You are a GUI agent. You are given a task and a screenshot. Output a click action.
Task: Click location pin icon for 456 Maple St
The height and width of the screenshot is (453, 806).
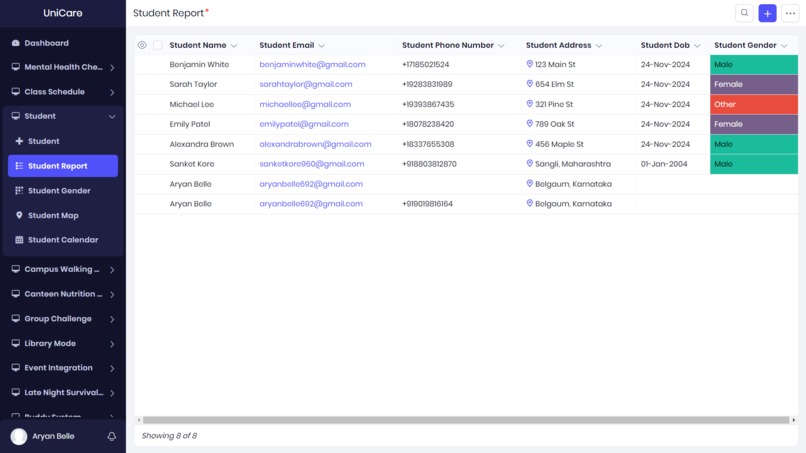pos(529,143)
